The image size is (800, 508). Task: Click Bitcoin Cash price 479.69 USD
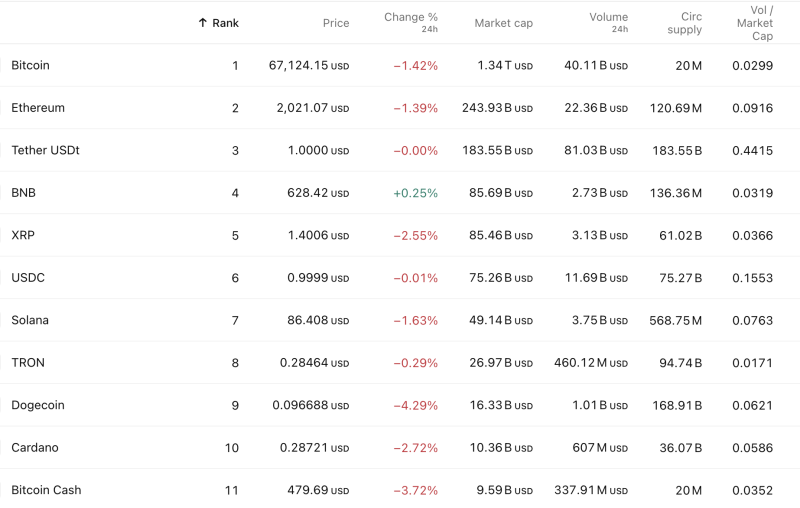318,490
